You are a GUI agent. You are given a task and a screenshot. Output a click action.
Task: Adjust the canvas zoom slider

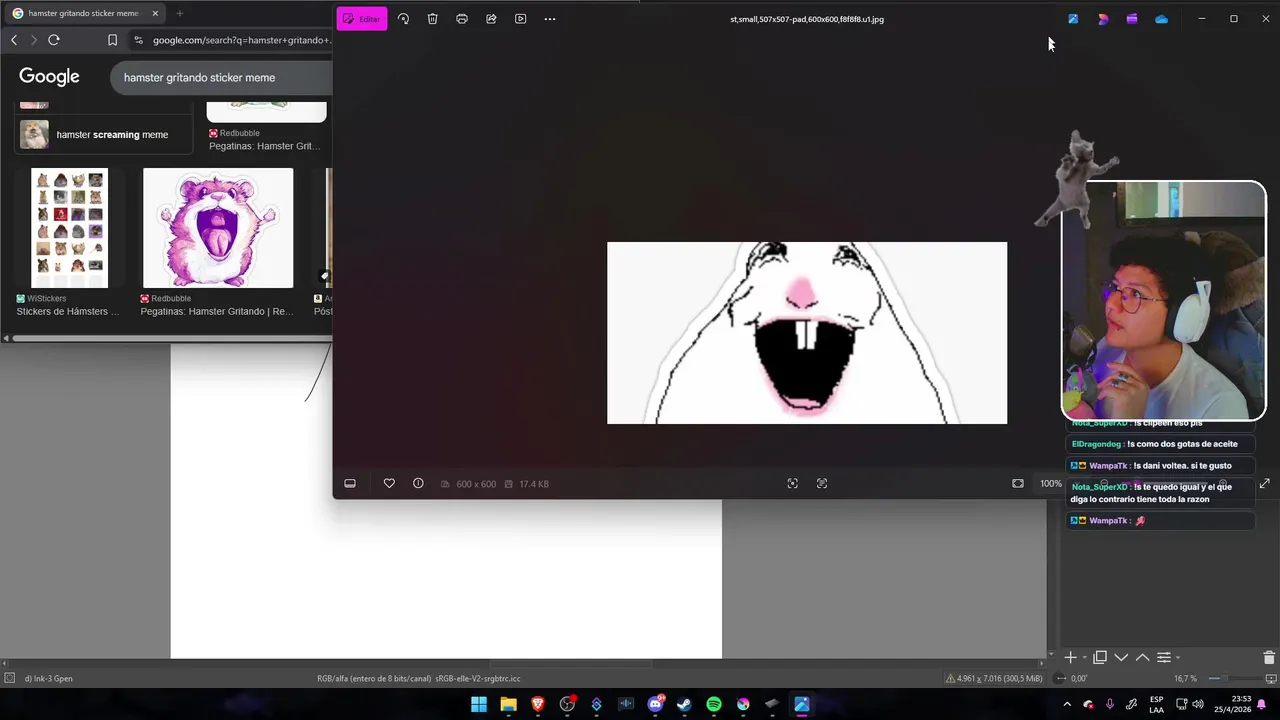[x=1234, y=678]
